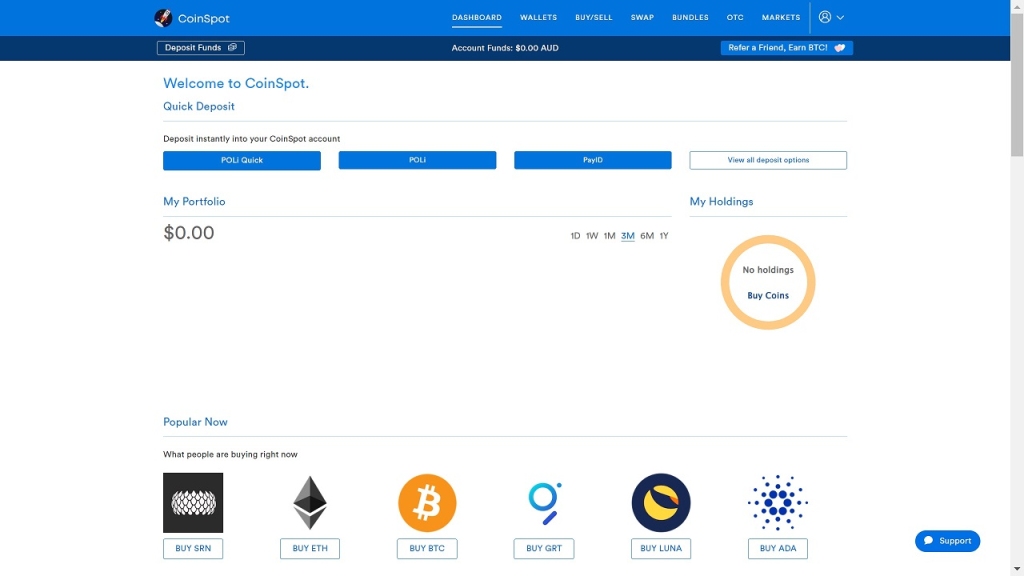This screenshot has height=576, width=1024.
Task: Open the Markets page
Action: point(780,18)
